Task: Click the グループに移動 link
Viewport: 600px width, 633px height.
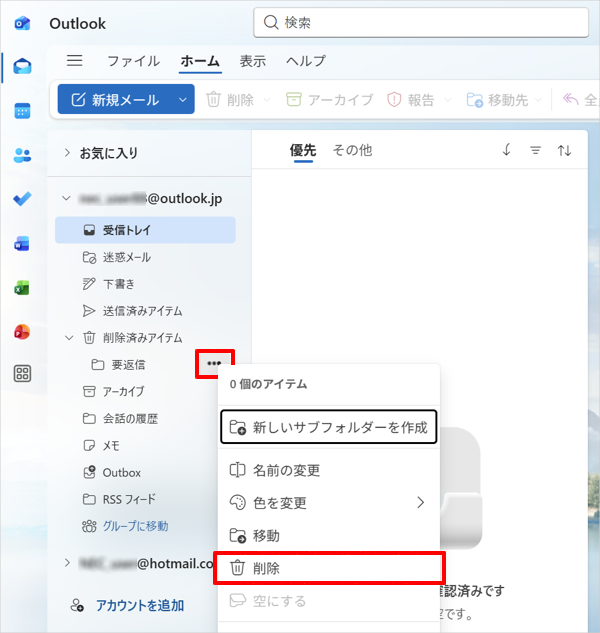Action: (x=135, y=526)
